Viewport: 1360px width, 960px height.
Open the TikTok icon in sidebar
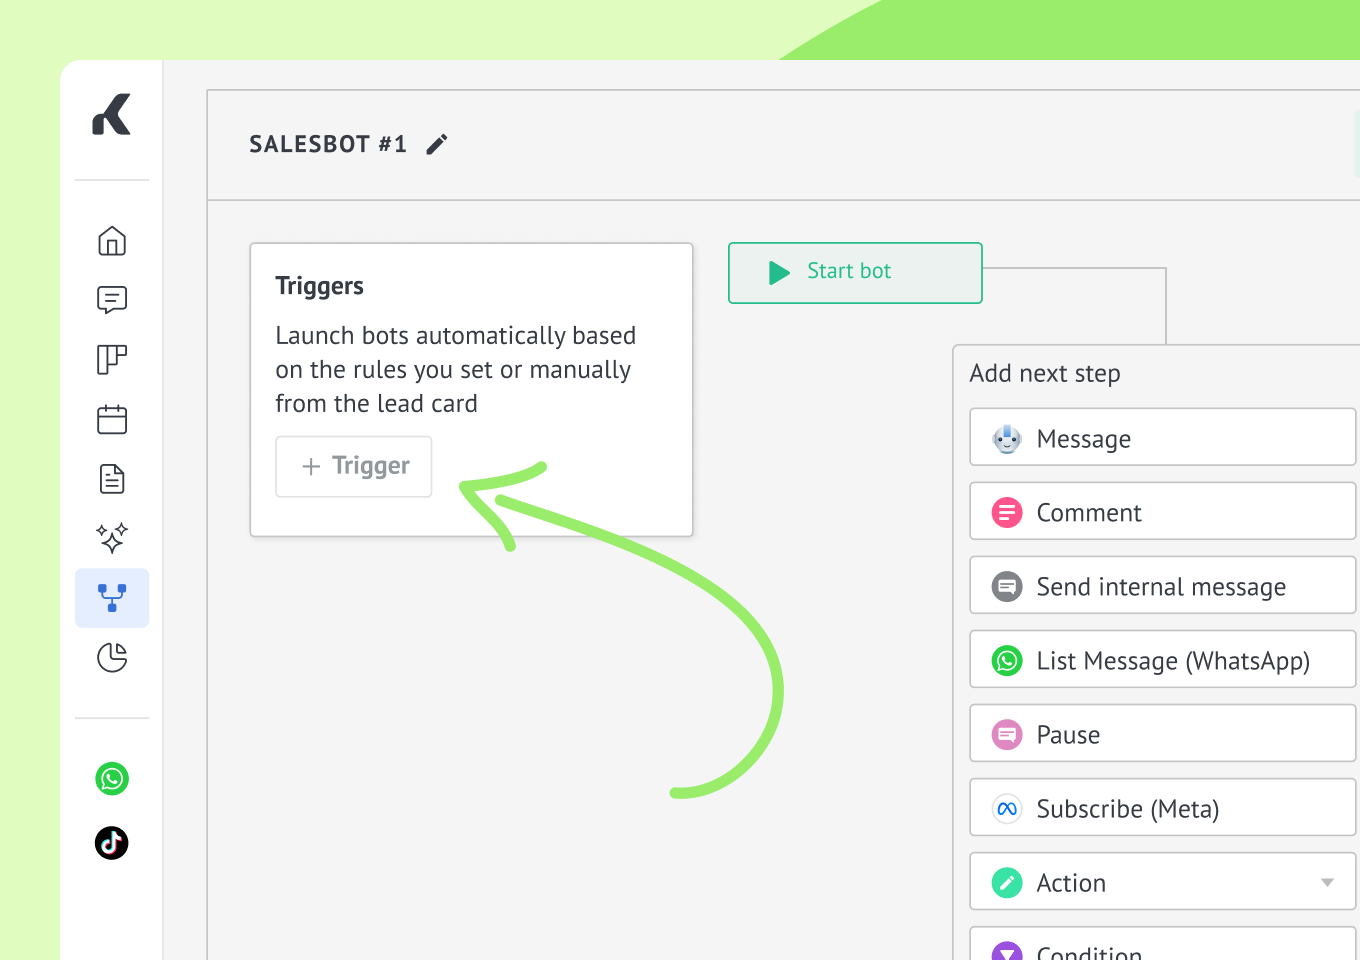pos(112,843)
